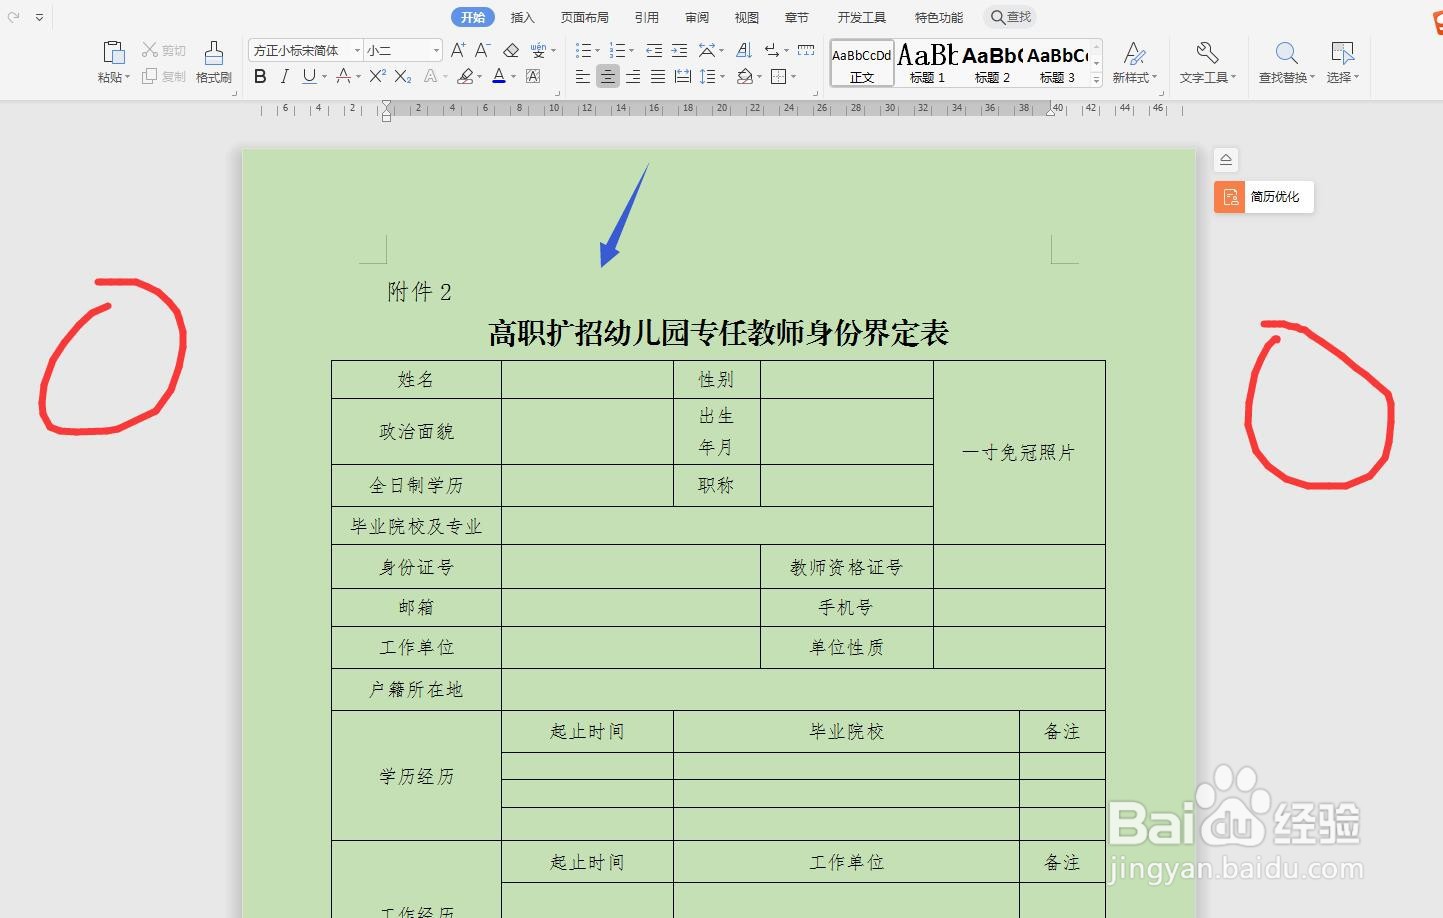This screenshot has height=918, width=1443.
Task: Apply the 标题 1 heading style
Action: [927, 64]
